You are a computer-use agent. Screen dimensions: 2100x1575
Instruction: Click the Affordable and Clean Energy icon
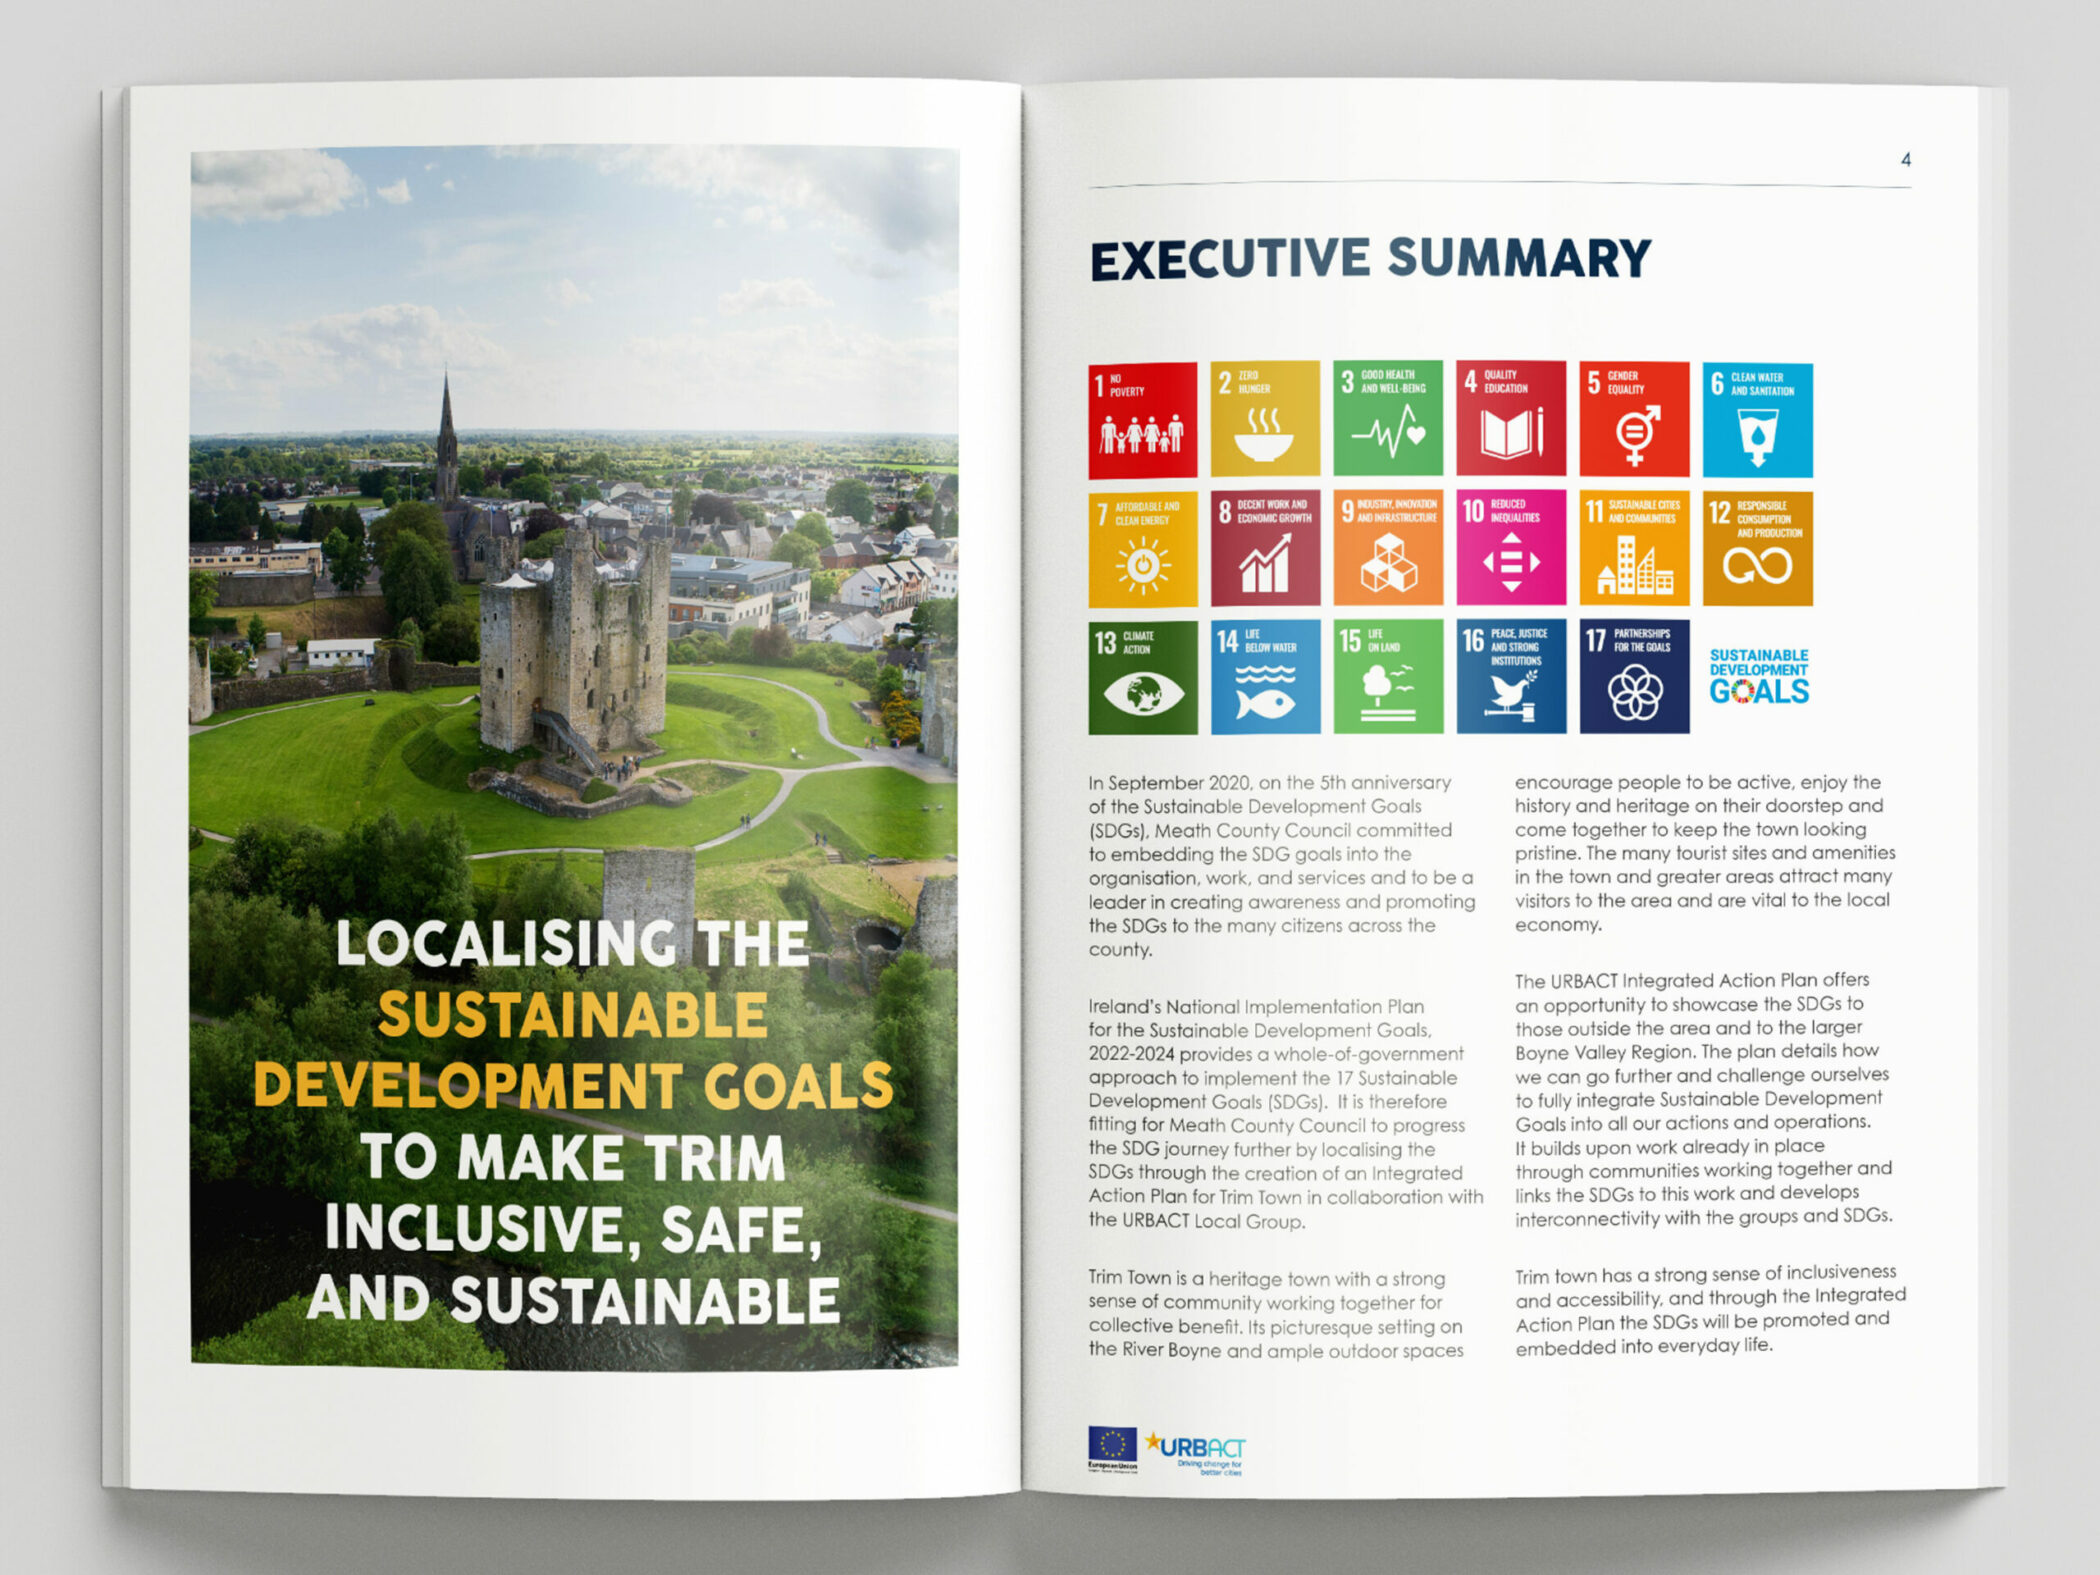[1142, 548]
